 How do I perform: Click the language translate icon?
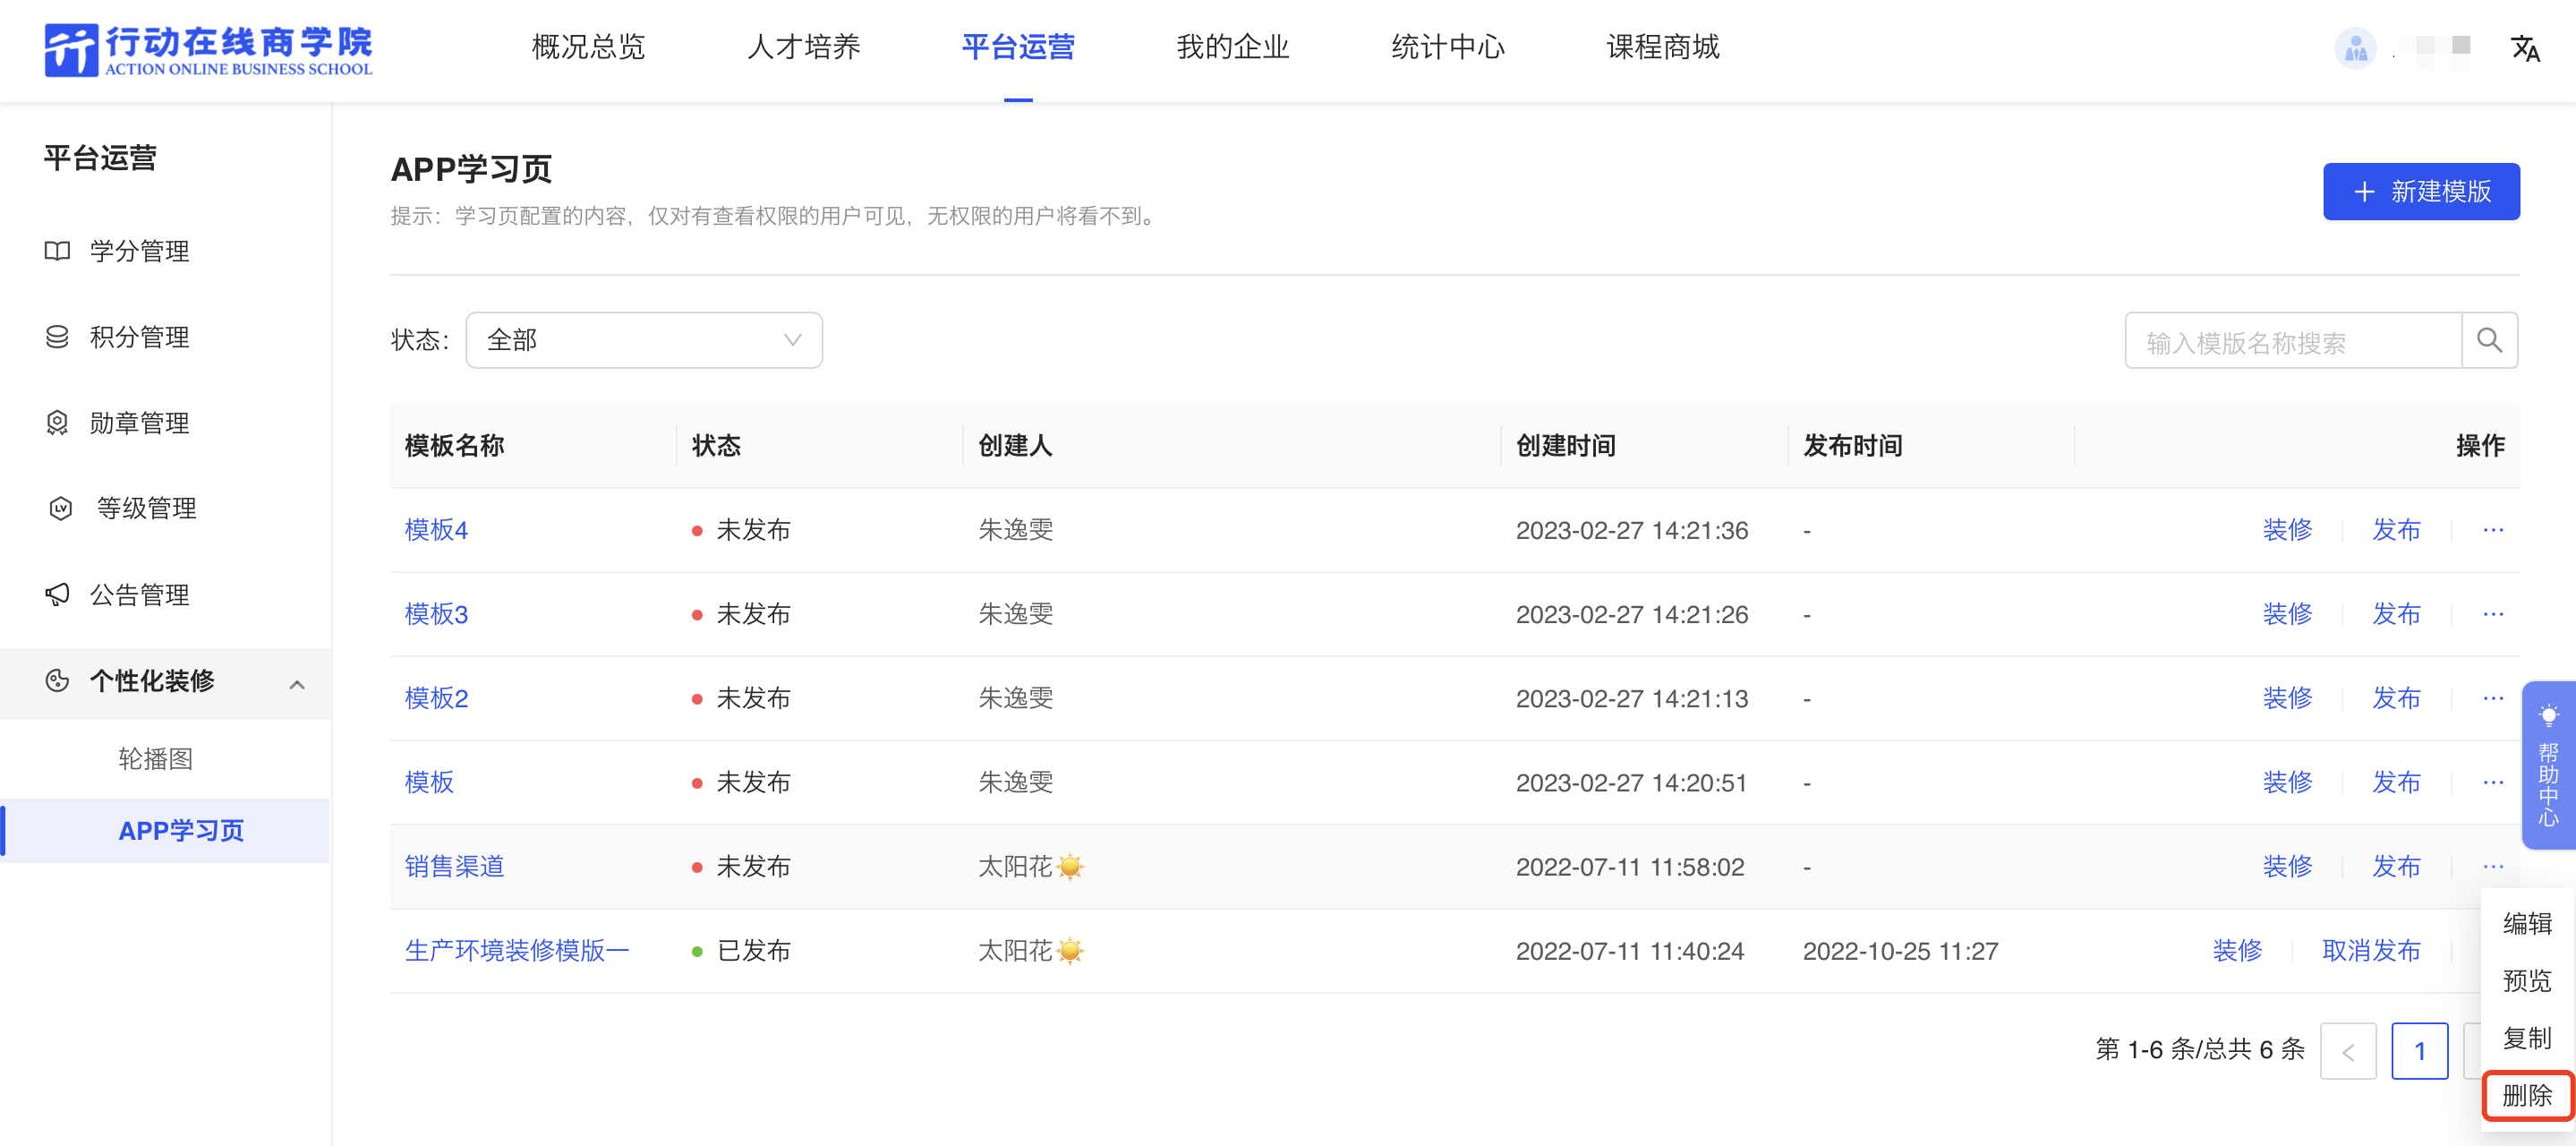[2526, 48]
